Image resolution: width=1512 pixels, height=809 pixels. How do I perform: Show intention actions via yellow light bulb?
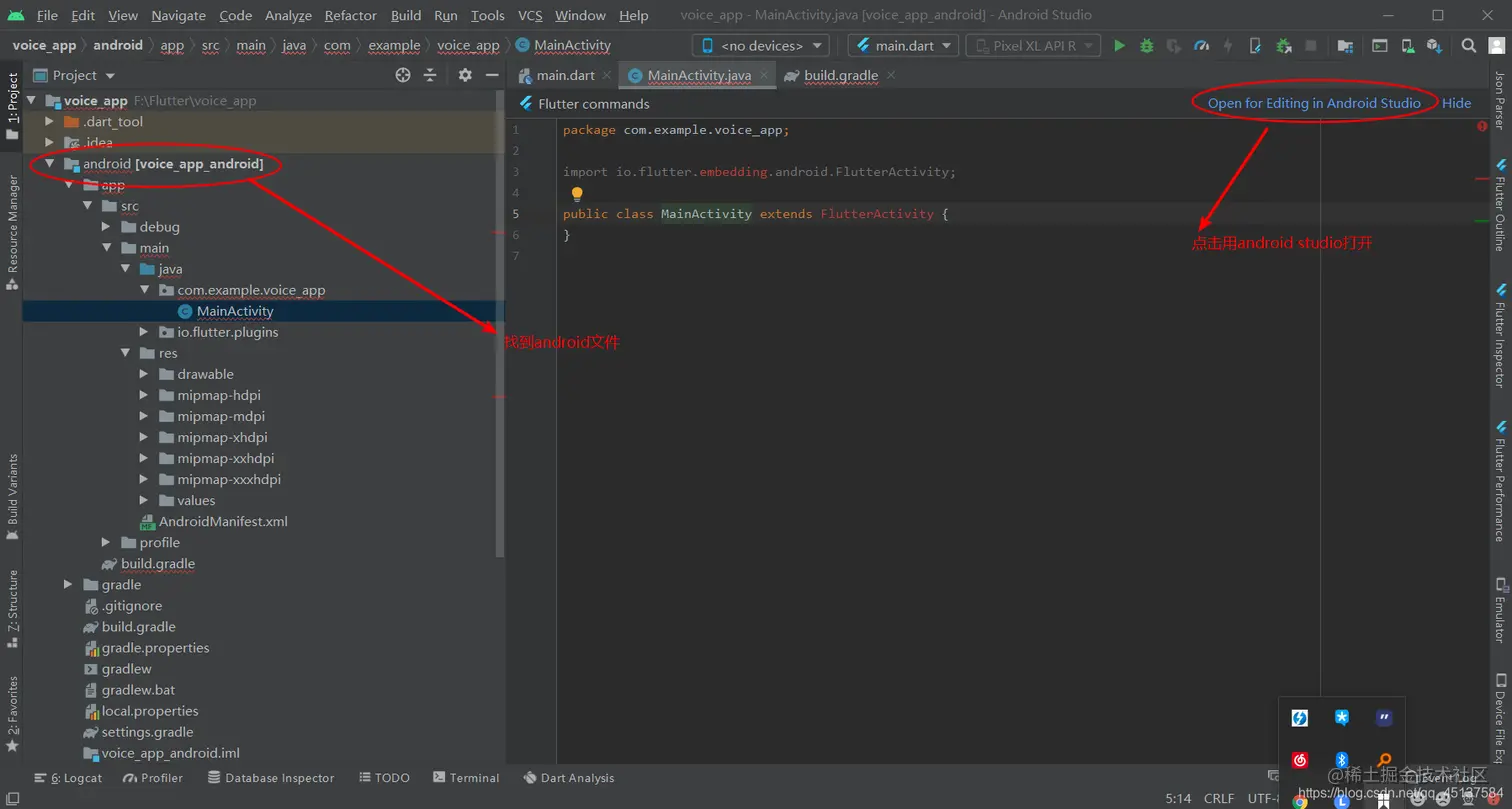pyautogui.click(x=576, y=194)
